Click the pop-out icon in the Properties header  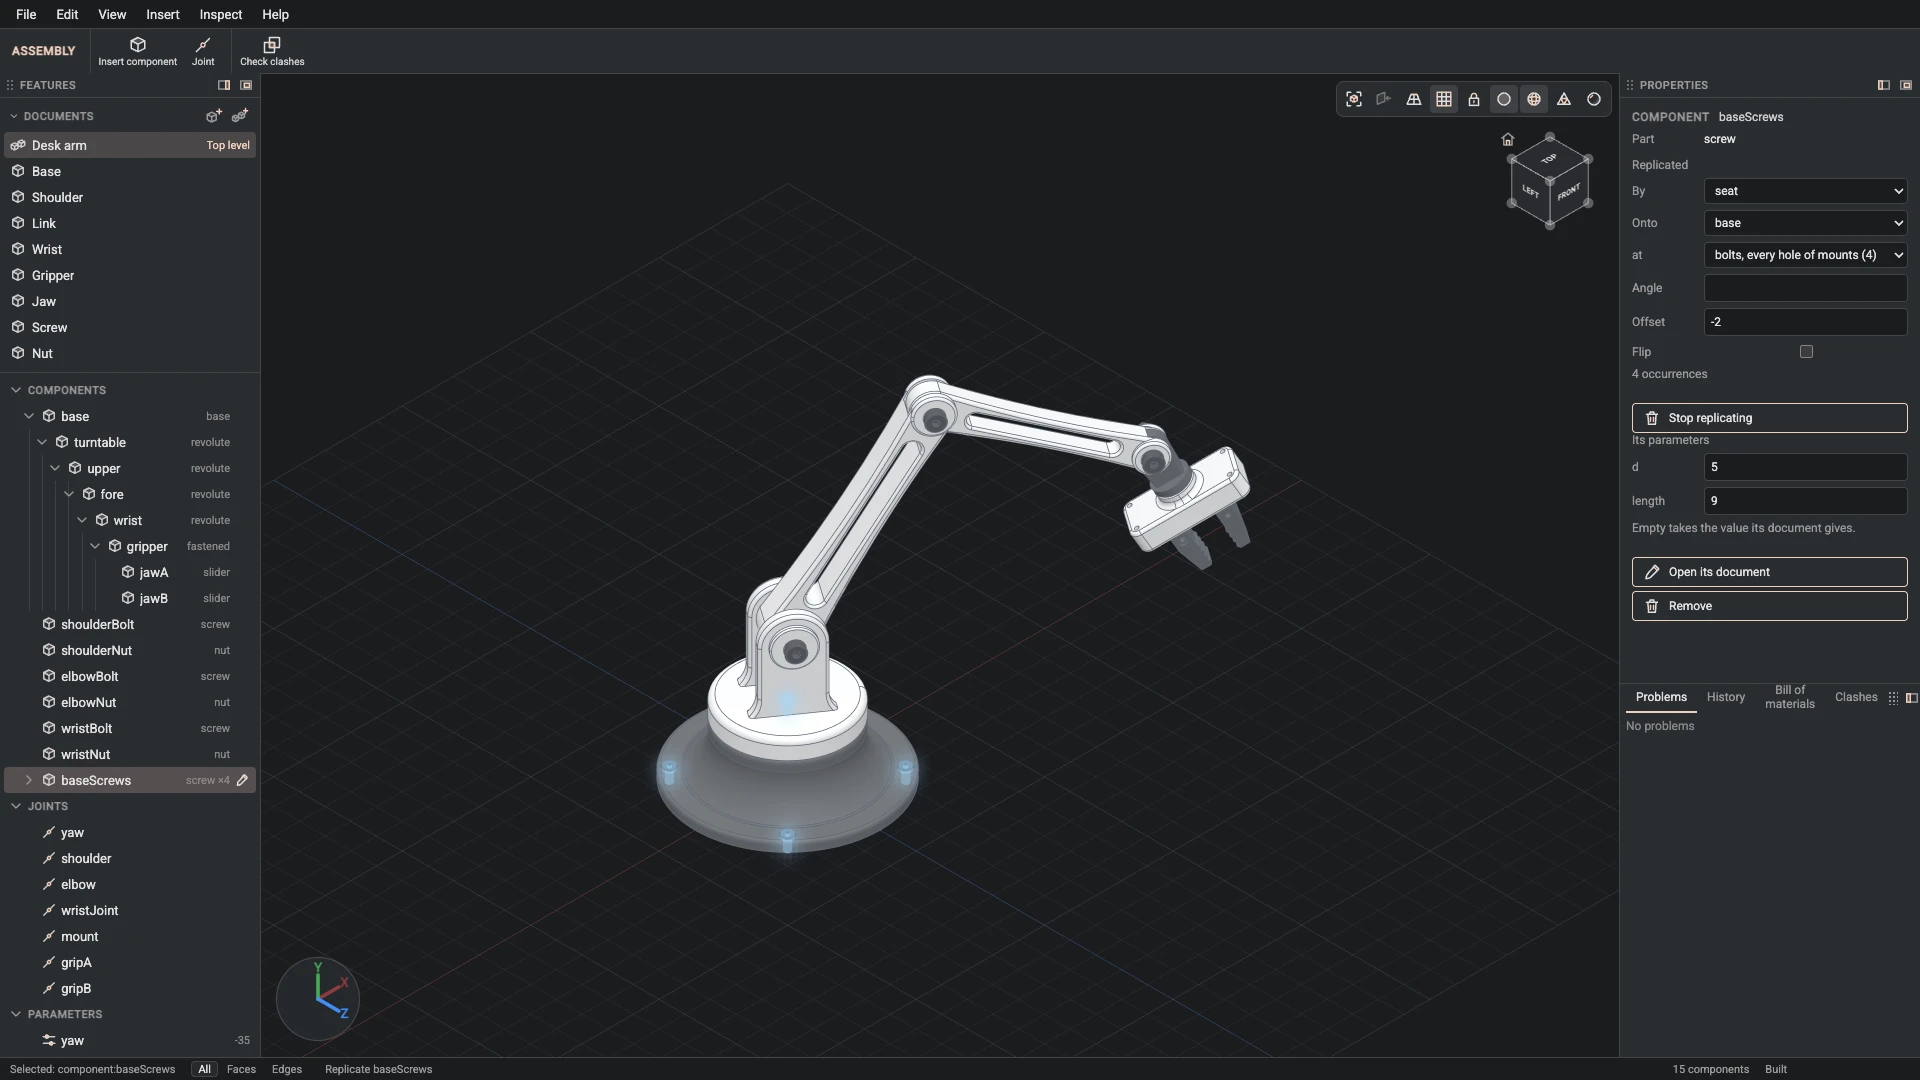point(1906,85)
